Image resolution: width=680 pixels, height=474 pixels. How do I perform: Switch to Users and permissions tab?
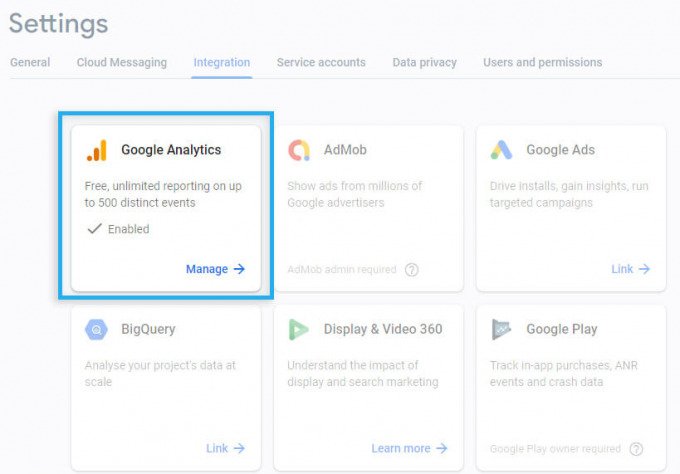click(x=542, y=62)
